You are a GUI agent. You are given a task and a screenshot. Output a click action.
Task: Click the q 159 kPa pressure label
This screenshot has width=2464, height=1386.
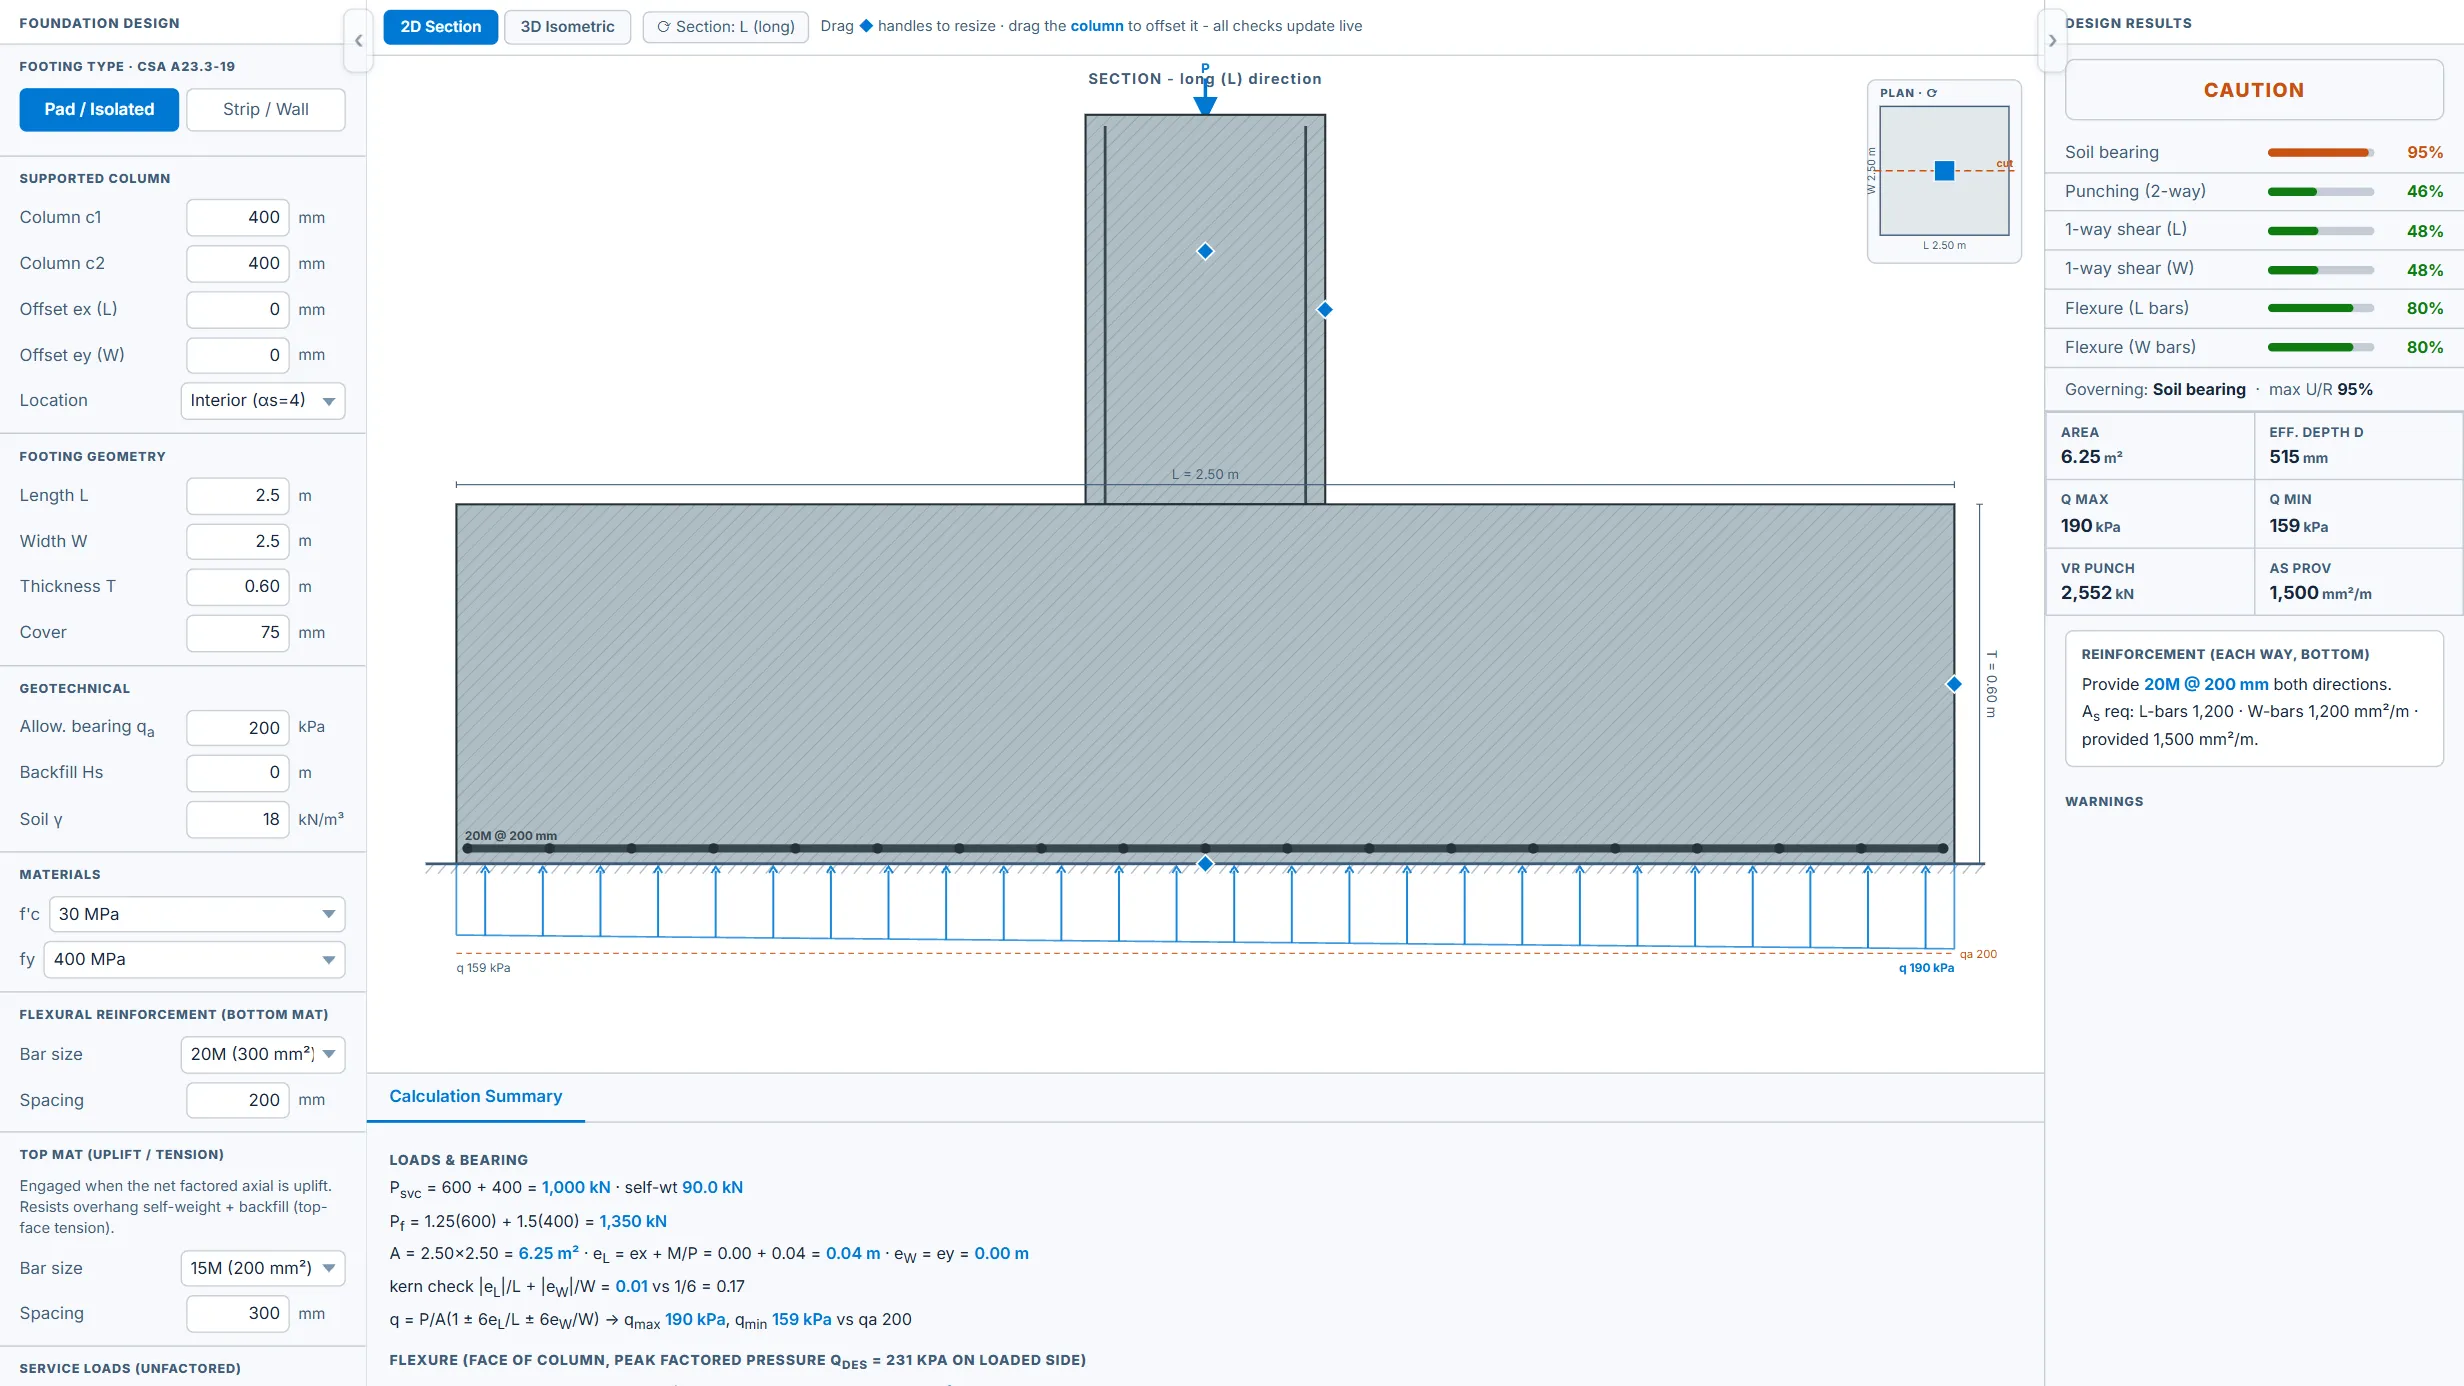point(484,968)
